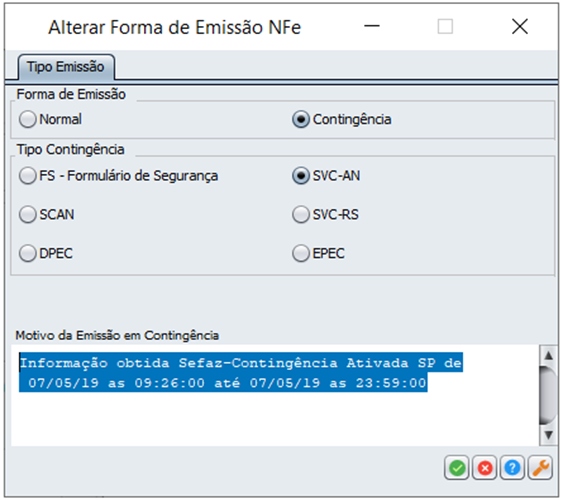
Task: Click the motivo text box scrollbar thumb
Action: coord(548,395)
